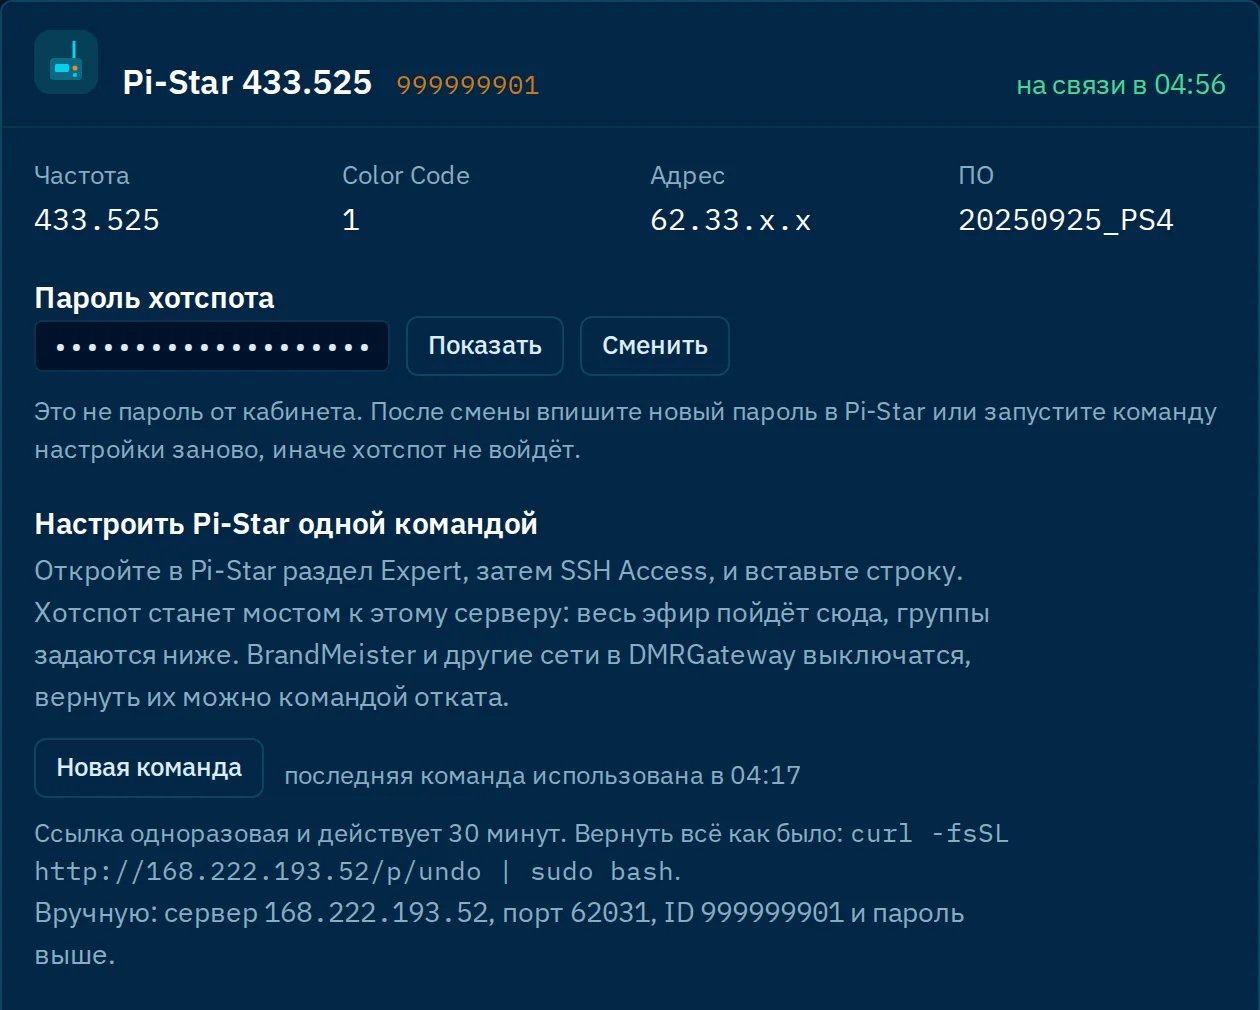This screenshot has height=1010, width=1260.
Task: Select the frequency value 433.525
Action: [x=97, y=220]
